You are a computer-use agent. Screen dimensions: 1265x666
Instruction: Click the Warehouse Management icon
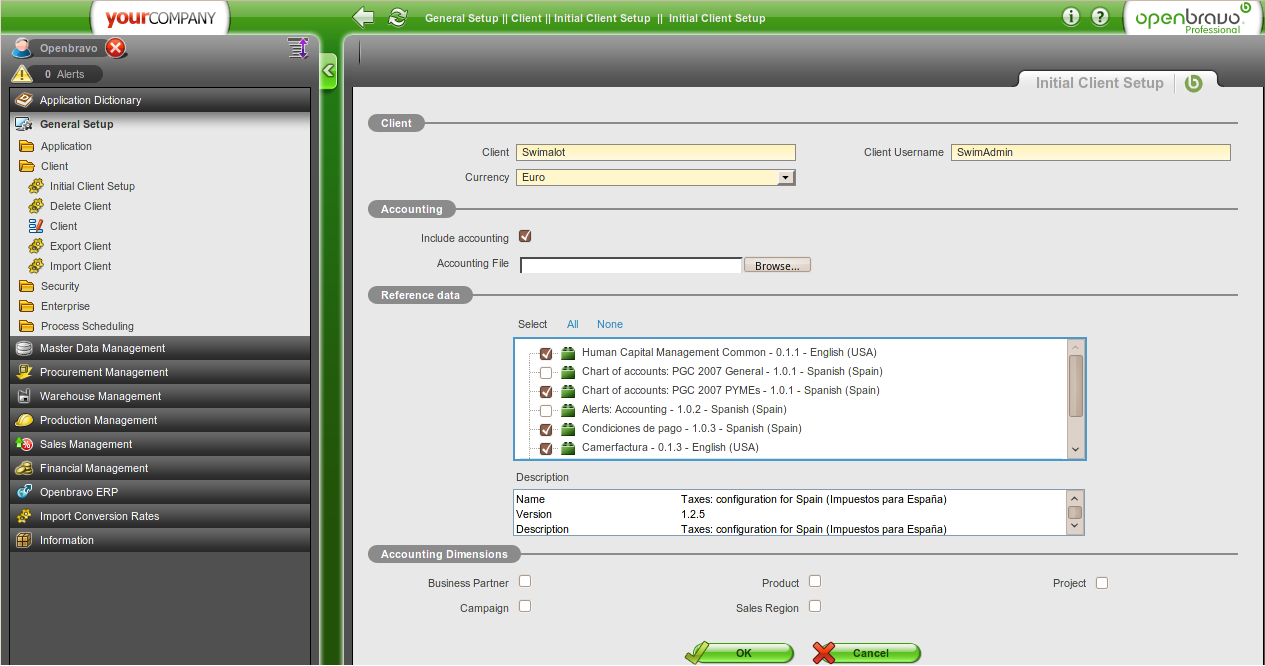(x=24, y=396)
